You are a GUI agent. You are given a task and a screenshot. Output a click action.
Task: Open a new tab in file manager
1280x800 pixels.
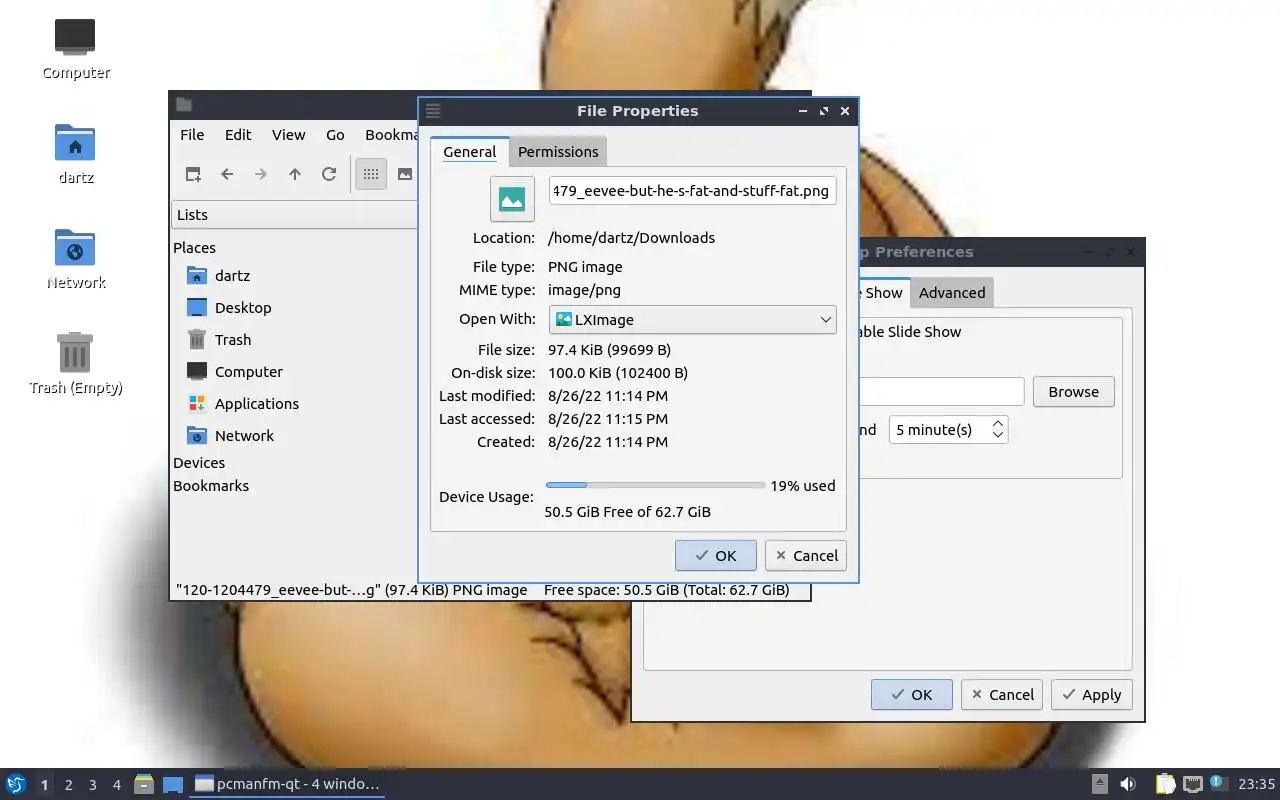coord(193,174)
